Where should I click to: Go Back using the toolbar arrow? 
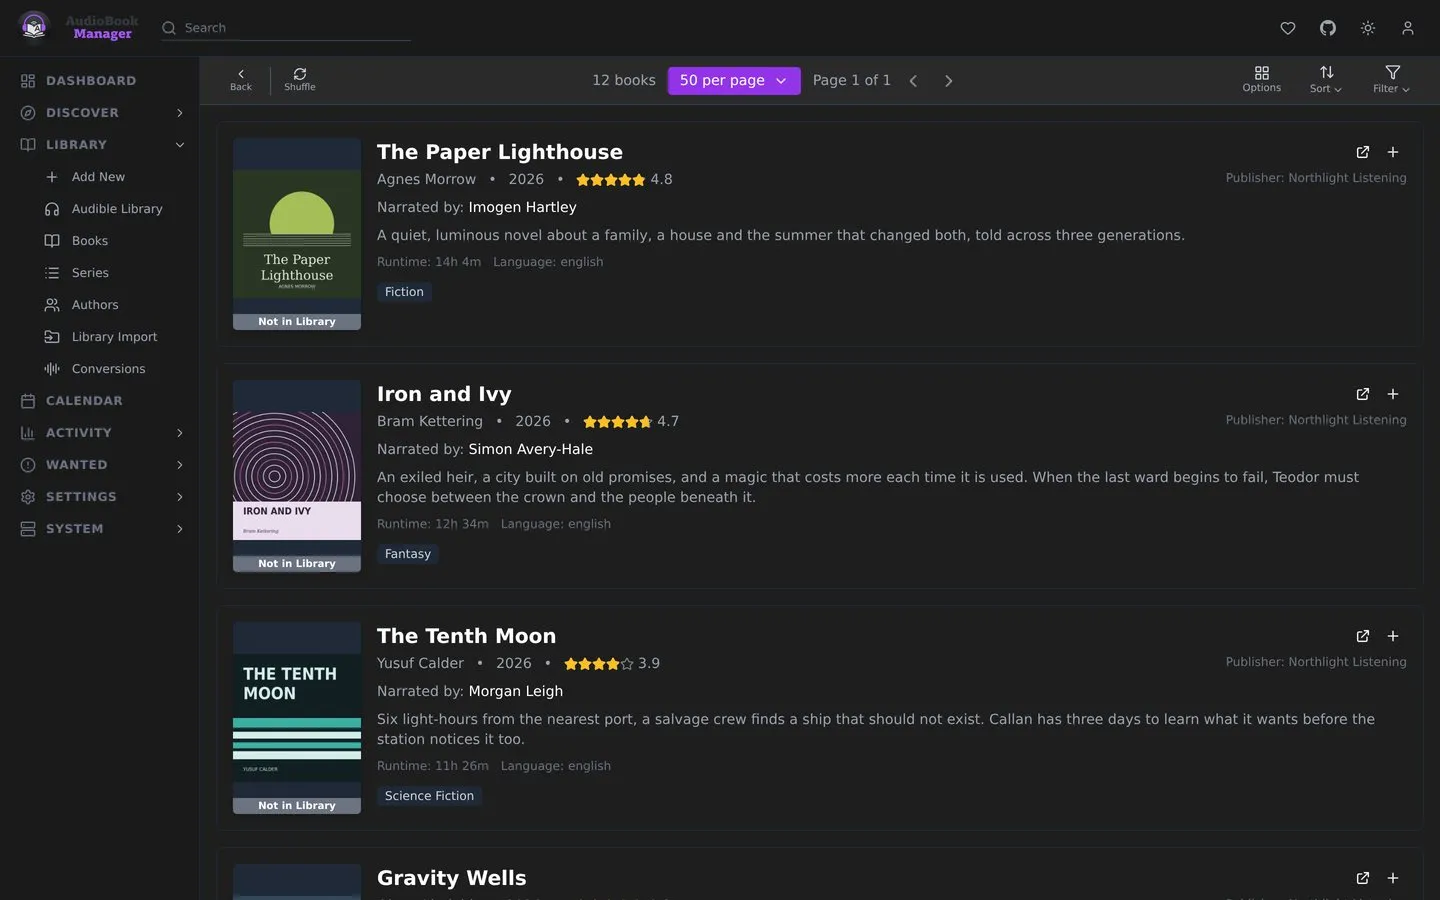(241, 80)
